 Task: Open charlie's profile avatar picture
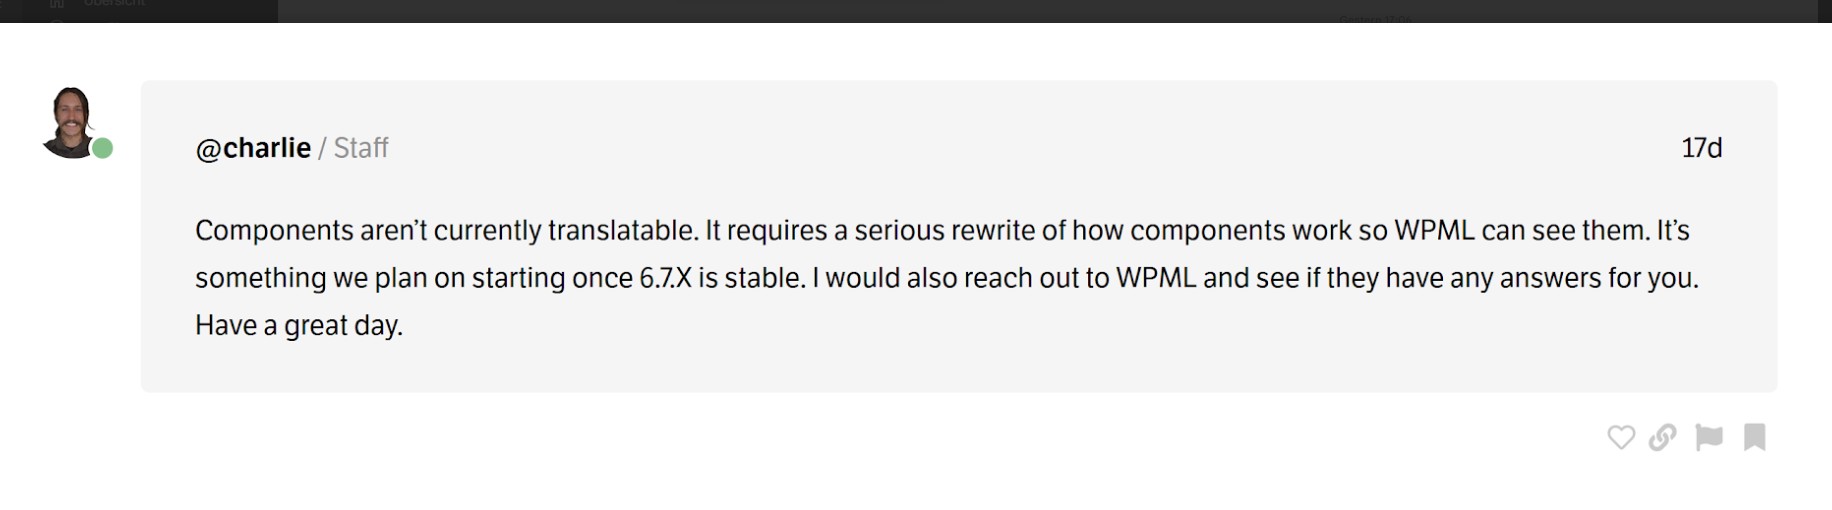coord(70,120)
